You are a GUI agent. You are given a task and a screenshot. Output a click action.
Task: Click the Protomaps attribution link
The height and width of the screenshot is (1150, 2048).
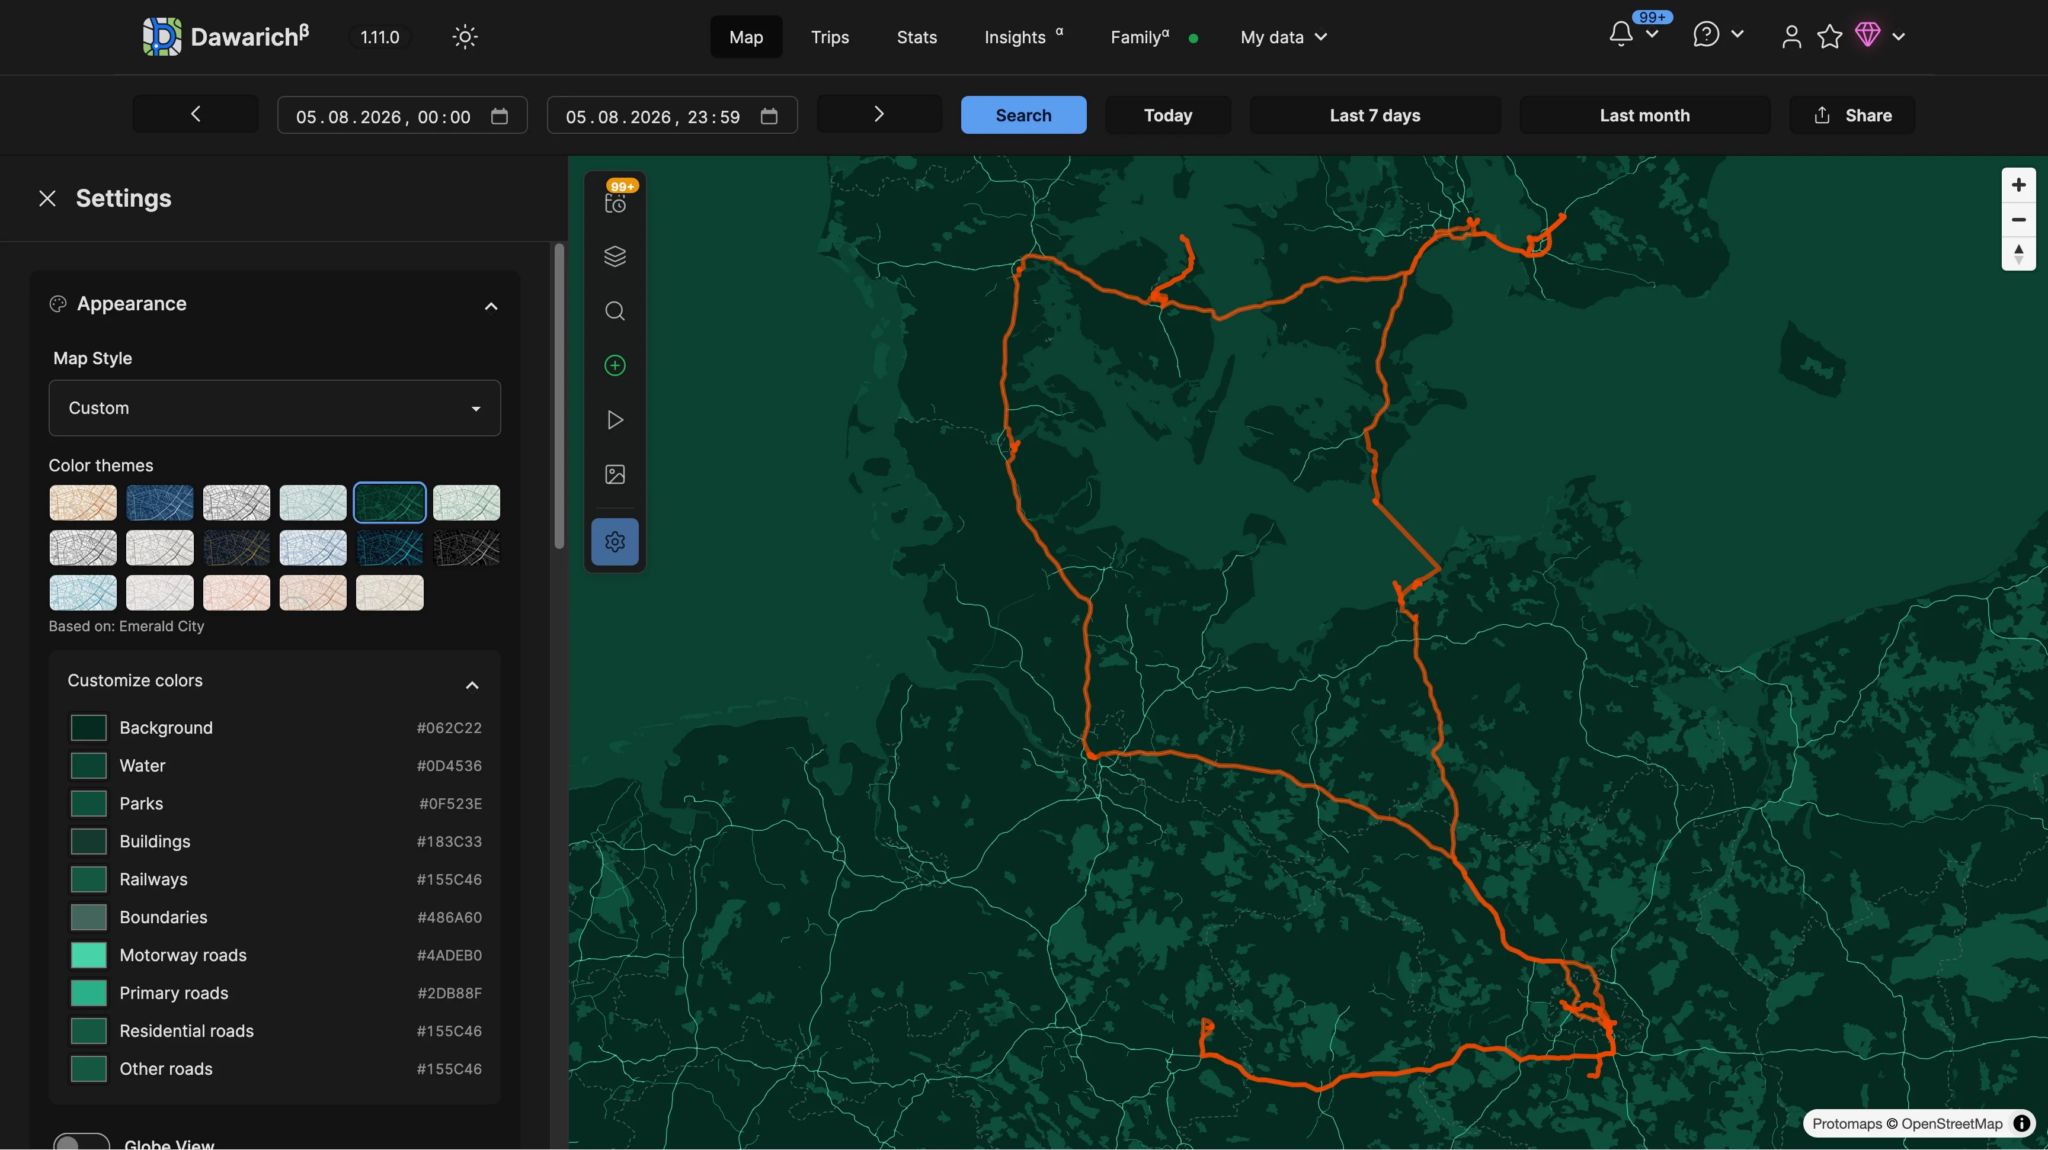pyautogui.click(x=1847, y=1124)
